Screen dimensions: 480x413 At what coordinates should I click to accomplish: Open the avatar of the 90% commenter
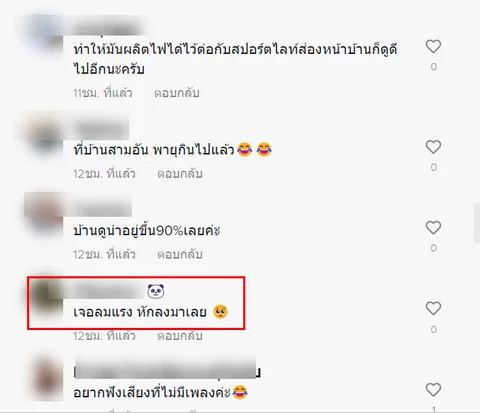point(45,215)
